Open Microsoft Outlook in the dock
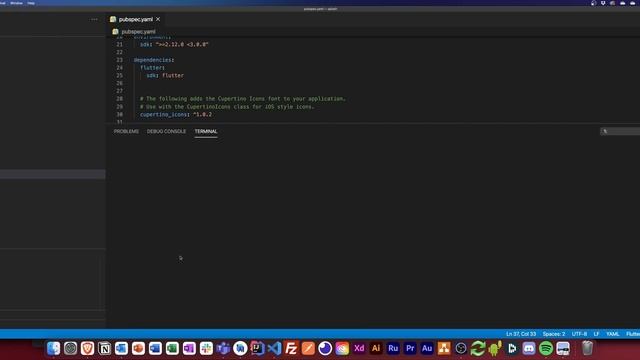Image resolution: width=640 pixels, height=360 pixels. point(121,348)
